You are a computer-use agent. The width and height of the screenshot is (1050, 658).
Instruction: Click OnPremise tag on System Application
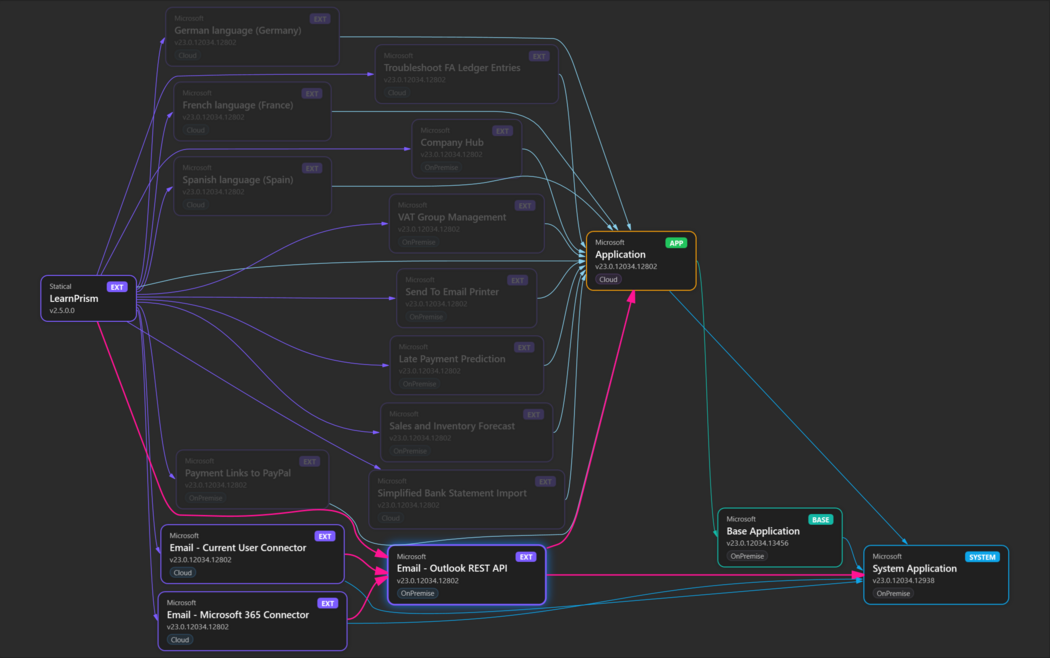coord(893,594)
